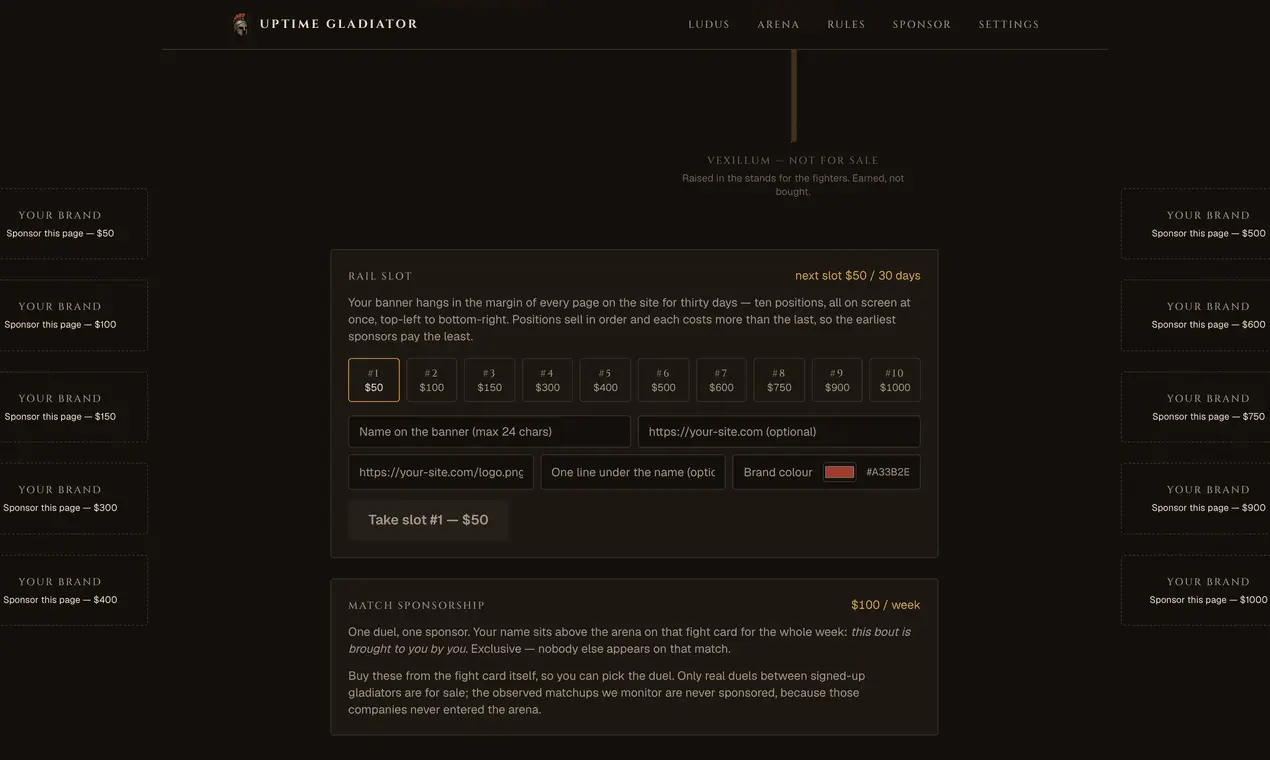
Task: Choose rail slot #10 at $1000
Action: [x=895, y=380]
